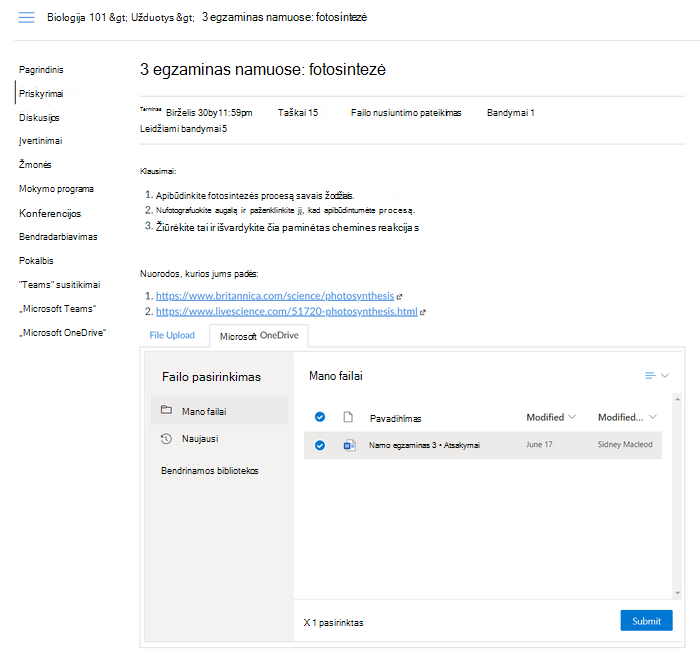Click Leidžiami bandymai 5 text
This screenshot has height=657, width=700.
click(x=183, y=129)
